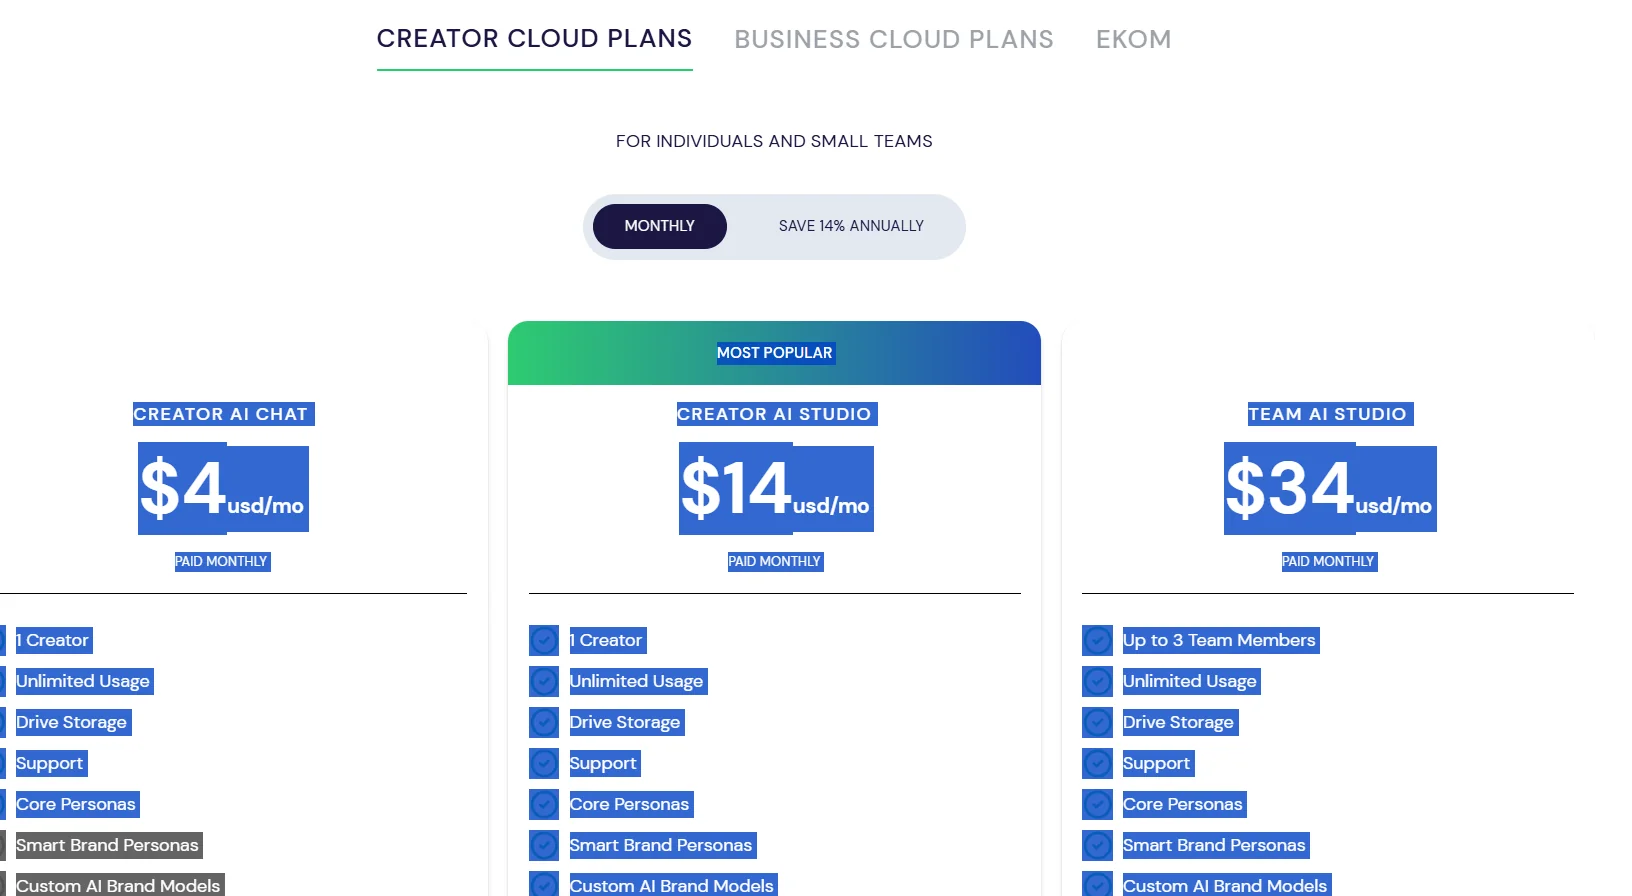This screenshot has height=896, width=1632.
Task: Click check icon beside Creator AI Studio Unlimited Usage
Action: point(544,681)
